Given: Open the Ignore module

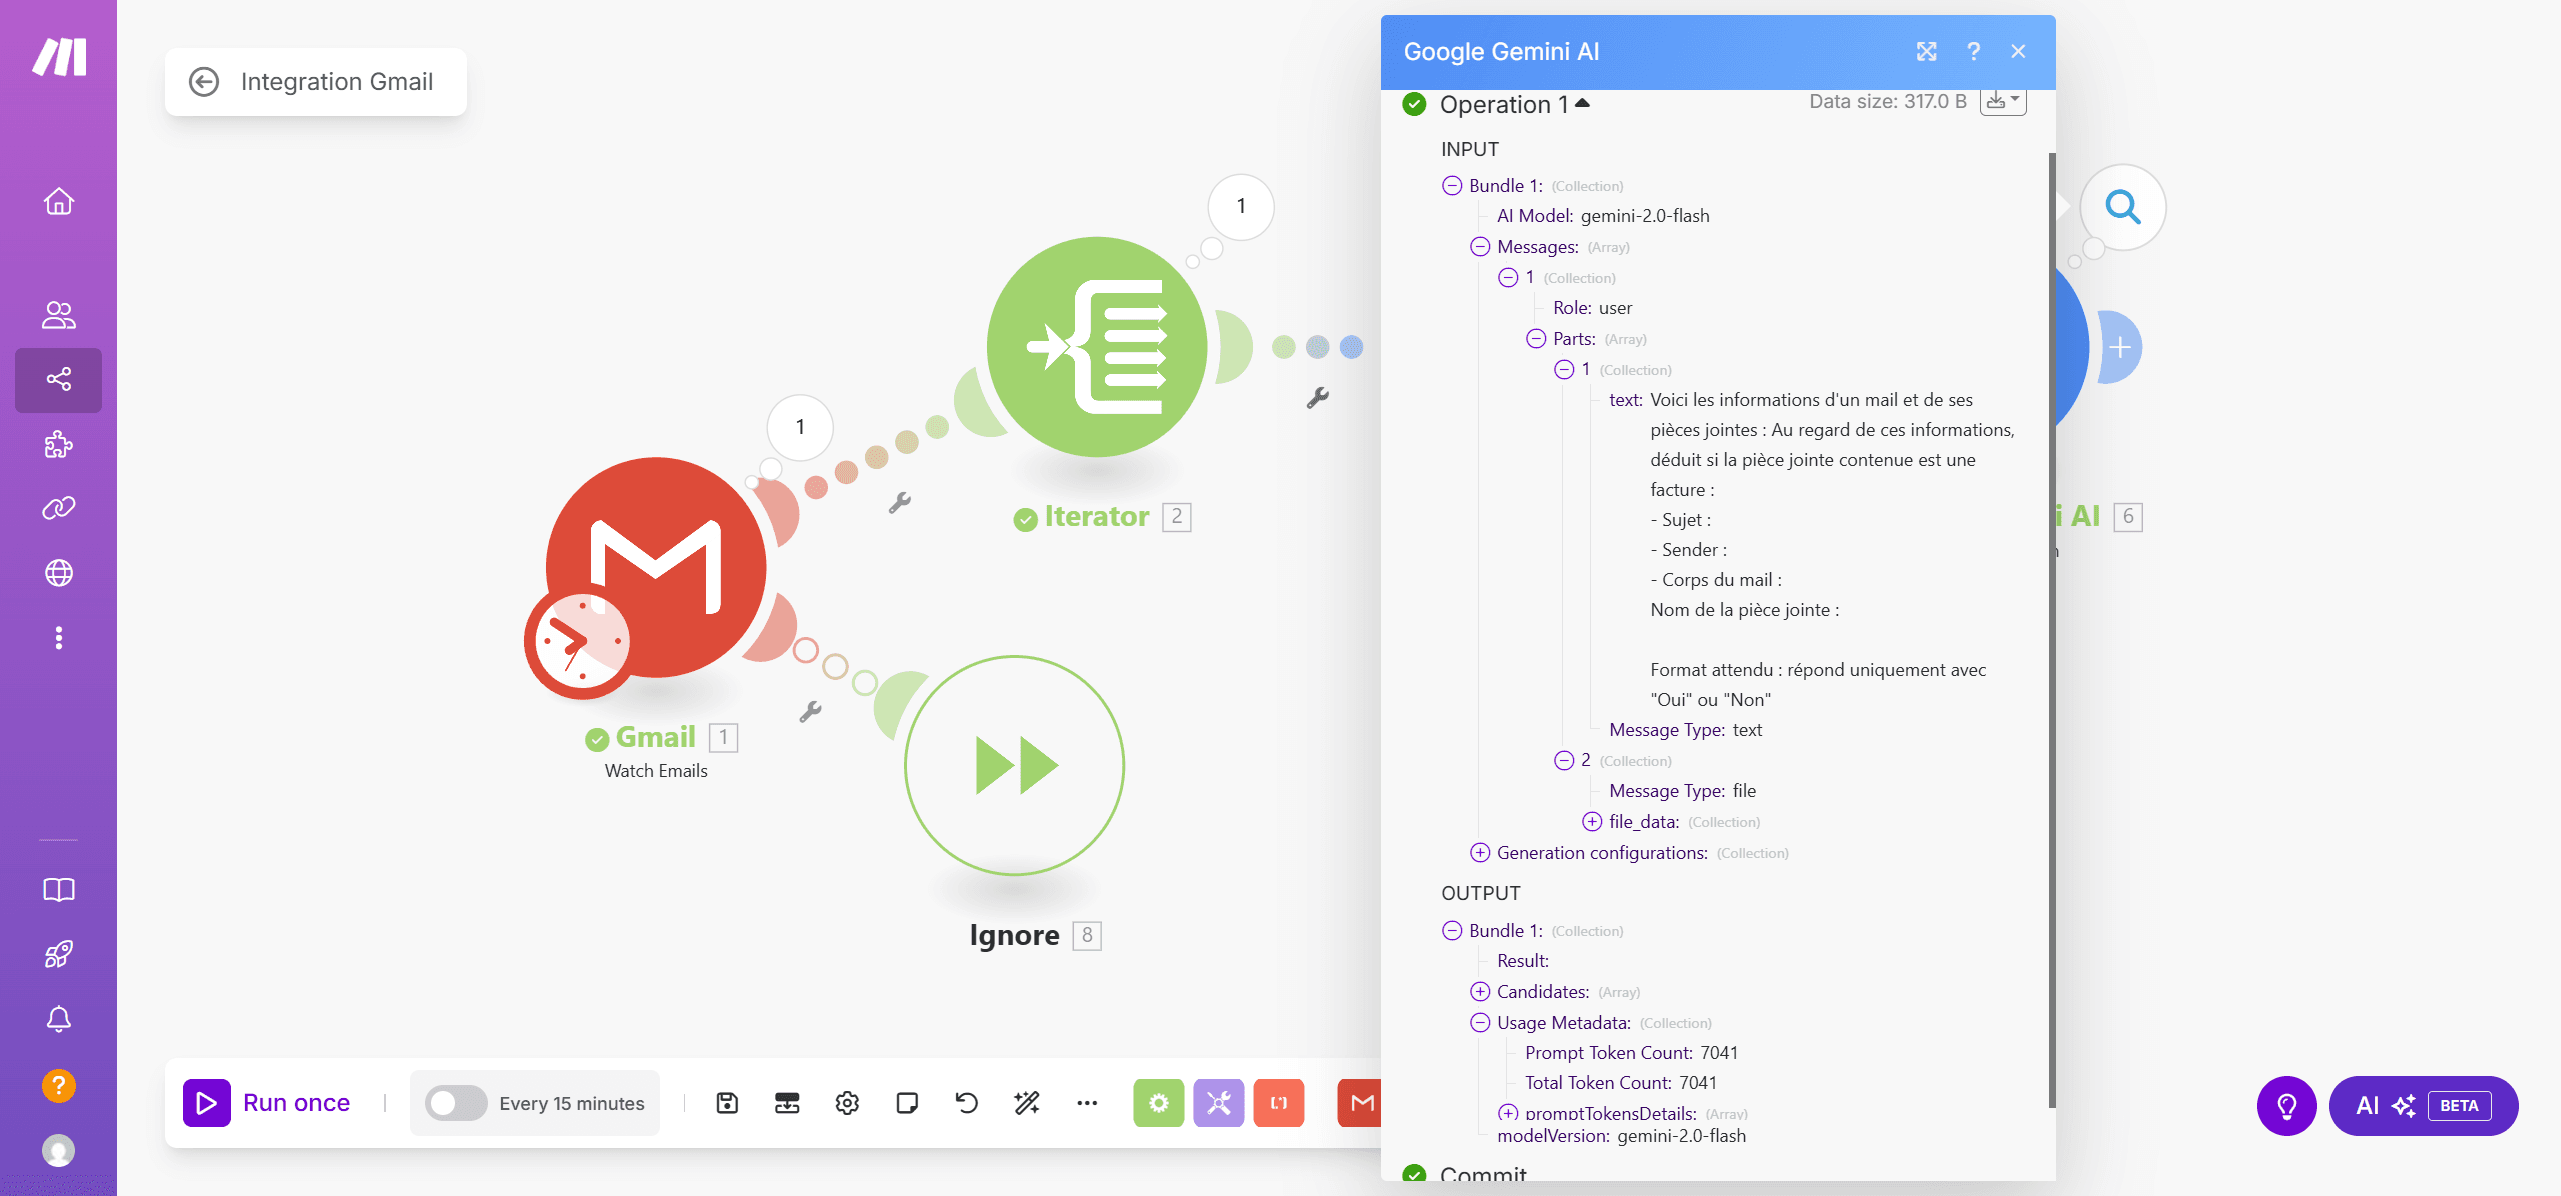Looking at the screenshot, I should click(x=1015, y=766).
